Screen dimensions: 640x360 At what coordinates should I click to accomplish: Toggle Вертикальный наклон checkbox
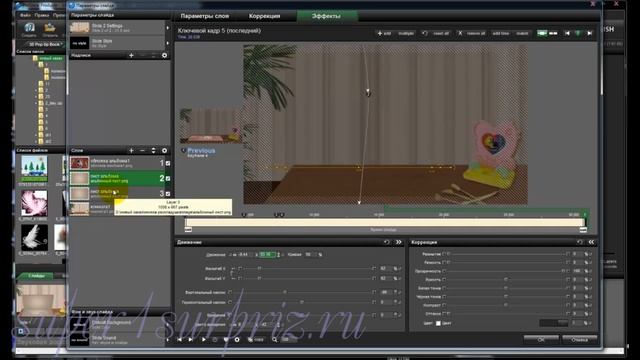[x=230, y=292]
